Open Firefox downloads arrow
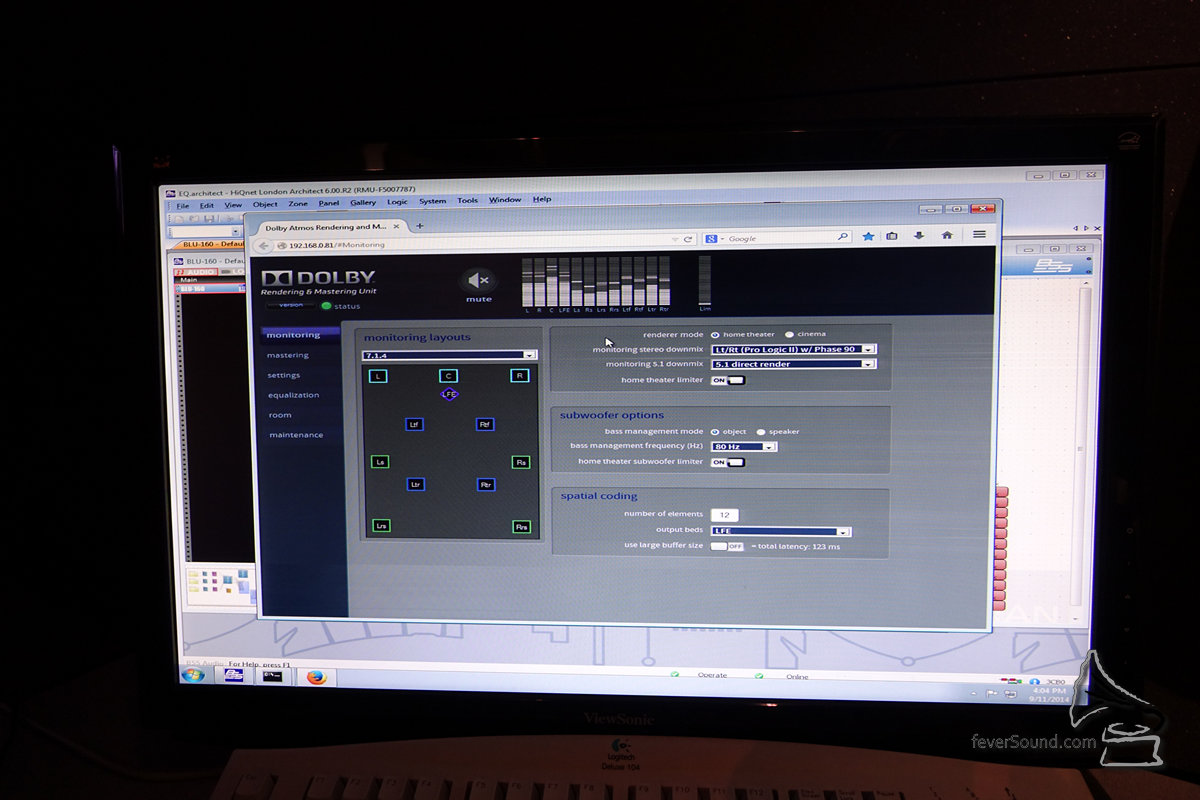This screenshot has width=1200, height=800. (x=918, y=236)
